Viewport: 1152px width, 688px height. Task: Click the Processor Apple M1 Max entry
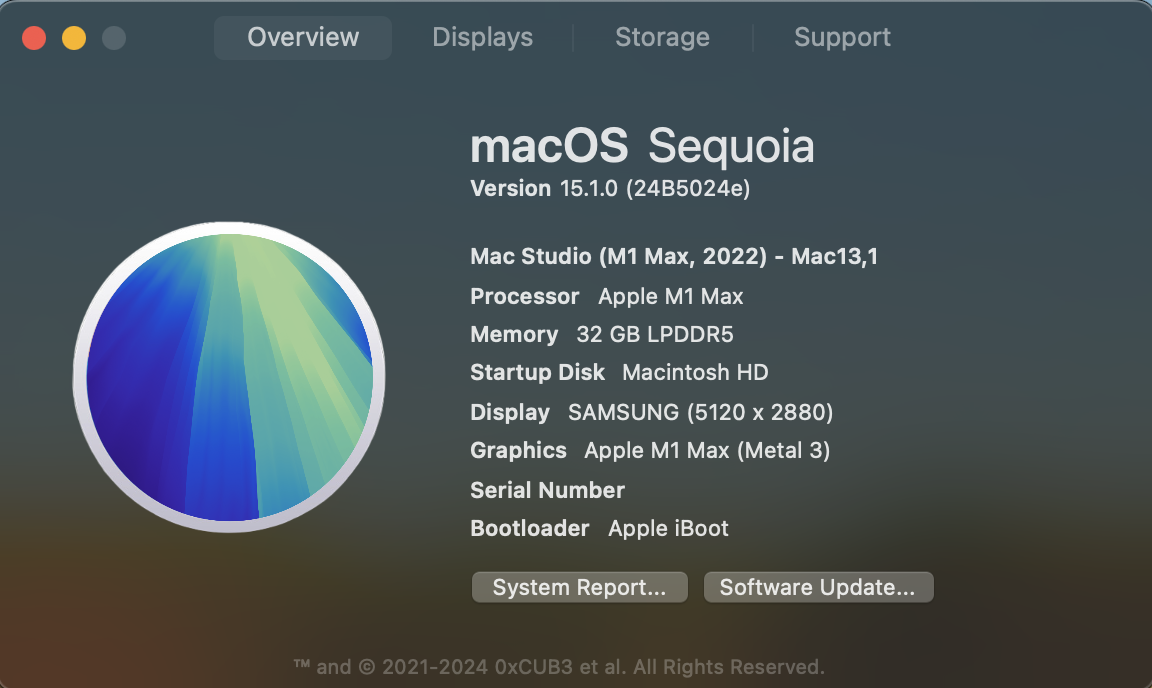607,297
